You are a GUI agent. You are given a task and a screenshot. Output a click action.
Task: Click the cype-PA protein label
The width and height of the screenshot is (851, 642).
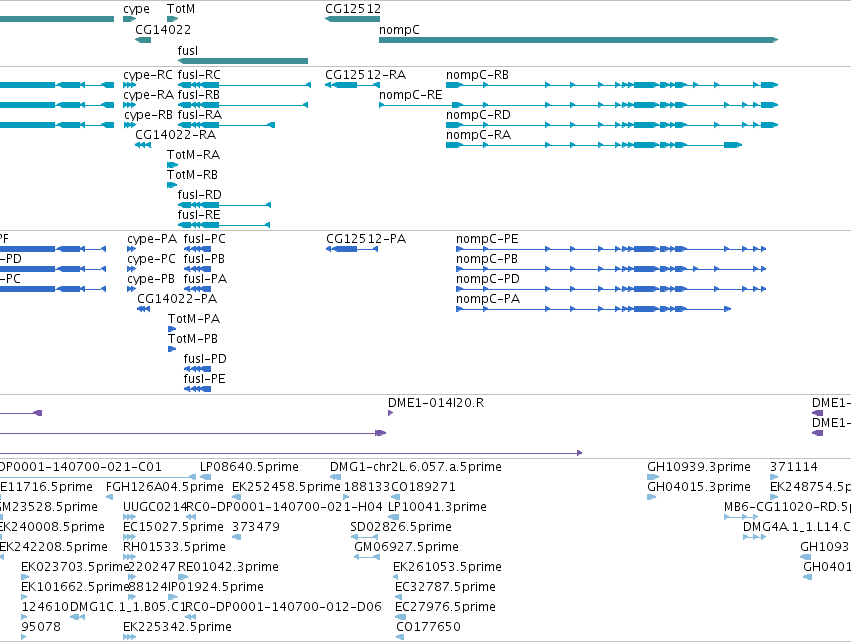pyautogui.click(x=152, y=239)
